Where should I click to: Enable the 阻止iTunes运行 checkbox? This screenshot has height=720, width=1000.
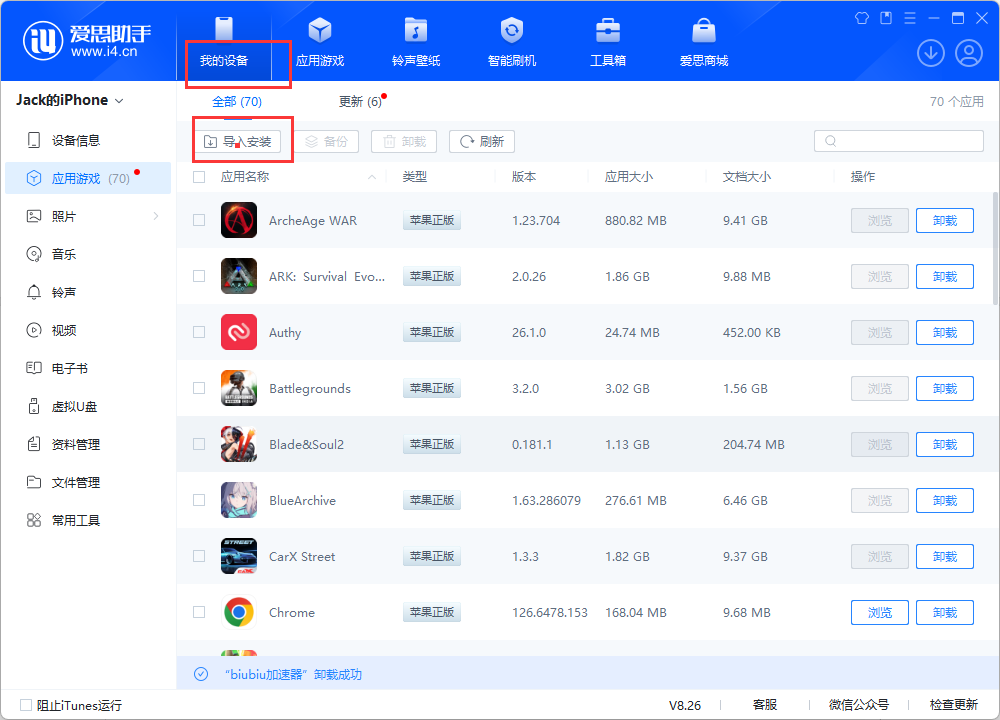point(26,705)
